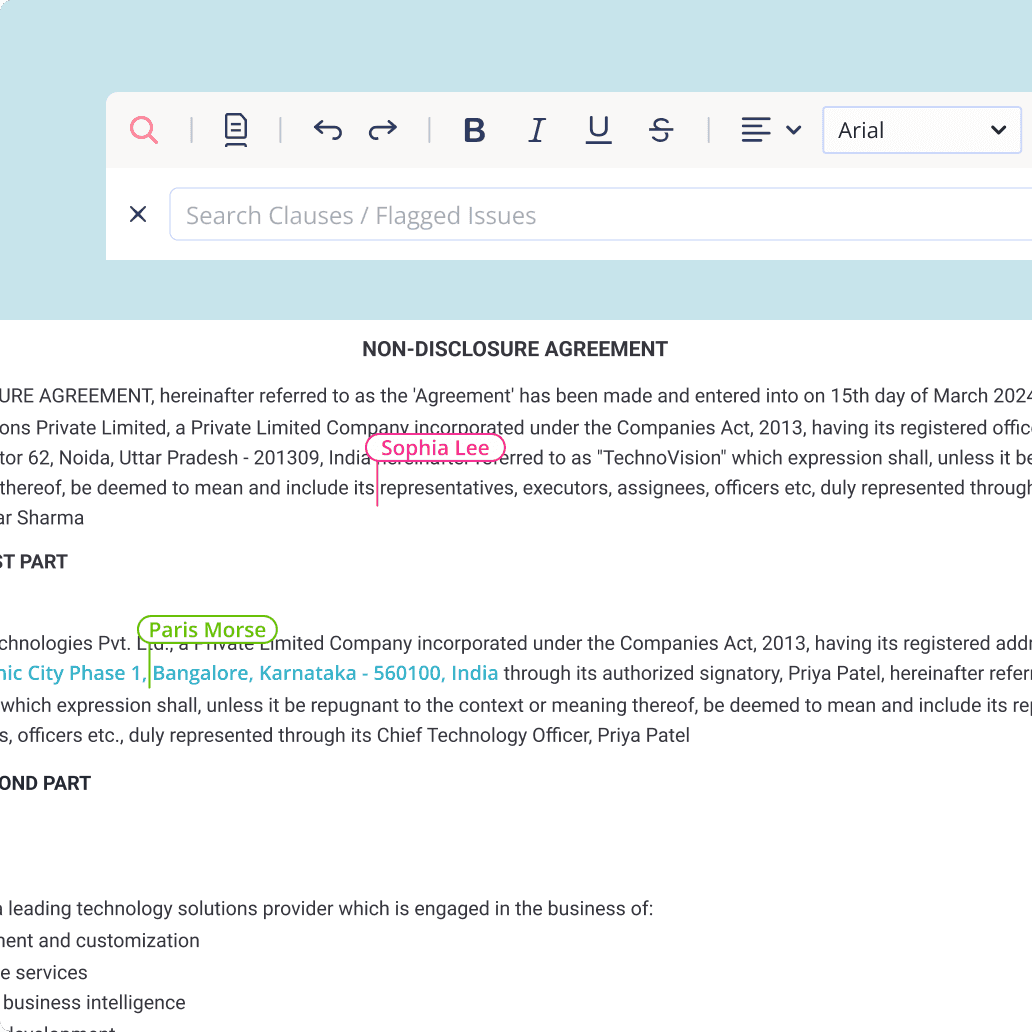Click the Sophia Lee cursor label
The width and height of the screenshot is (1032, 1032).
coord(435,448)
